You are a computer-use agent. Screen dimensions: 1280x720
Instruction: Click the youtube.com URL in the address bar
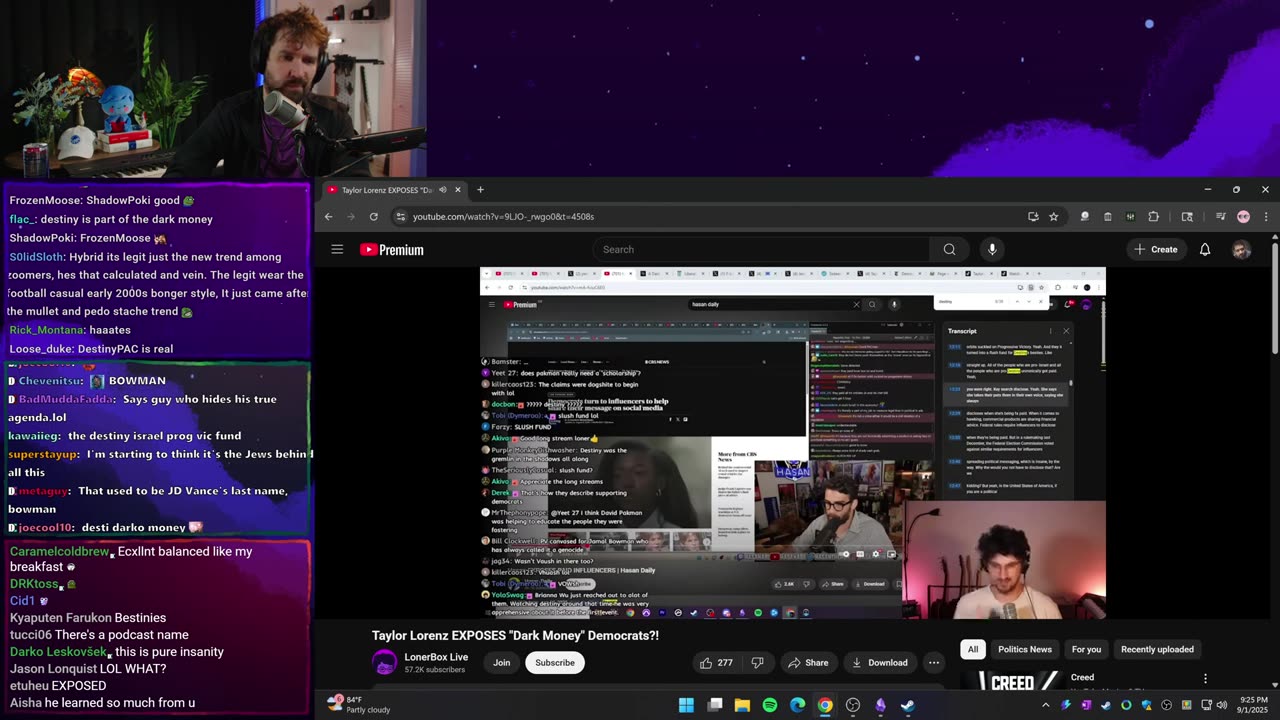pyautogui.click(x=503, y=216)
